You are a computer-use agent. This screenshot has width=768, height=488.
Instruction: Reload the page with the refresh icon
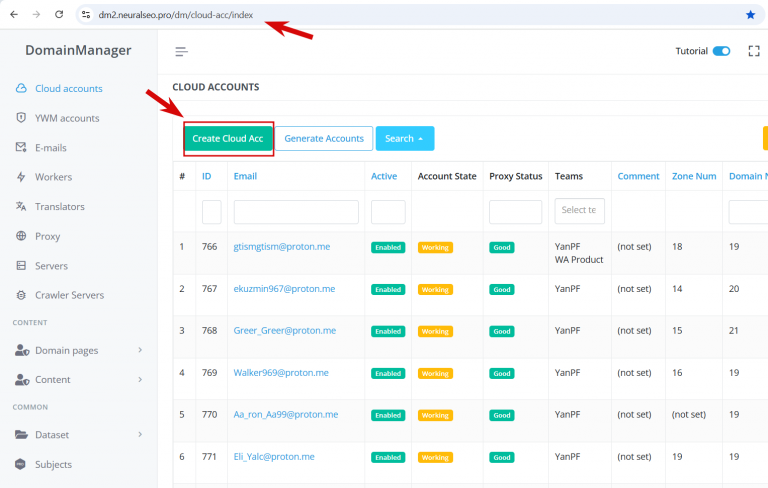pyautogui.click(x=59, y=15)
